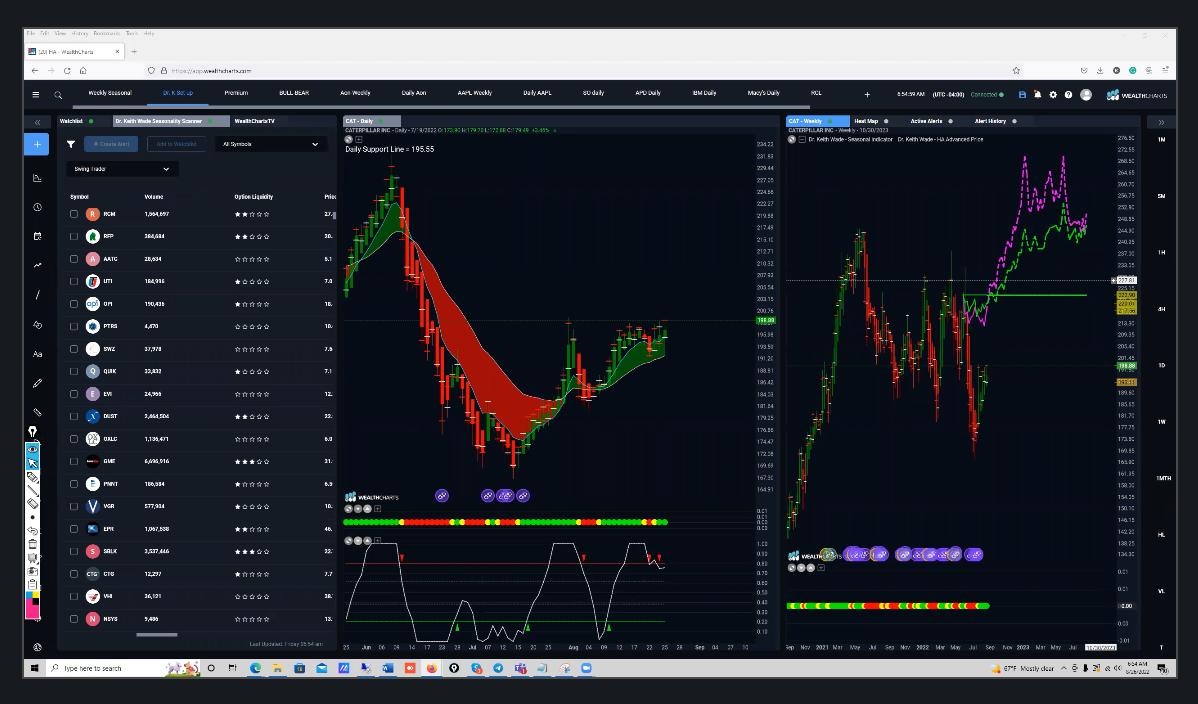The image size is (1198, 704).
Task: Open the help question mark icon
Action: [x=1068, y=95]
